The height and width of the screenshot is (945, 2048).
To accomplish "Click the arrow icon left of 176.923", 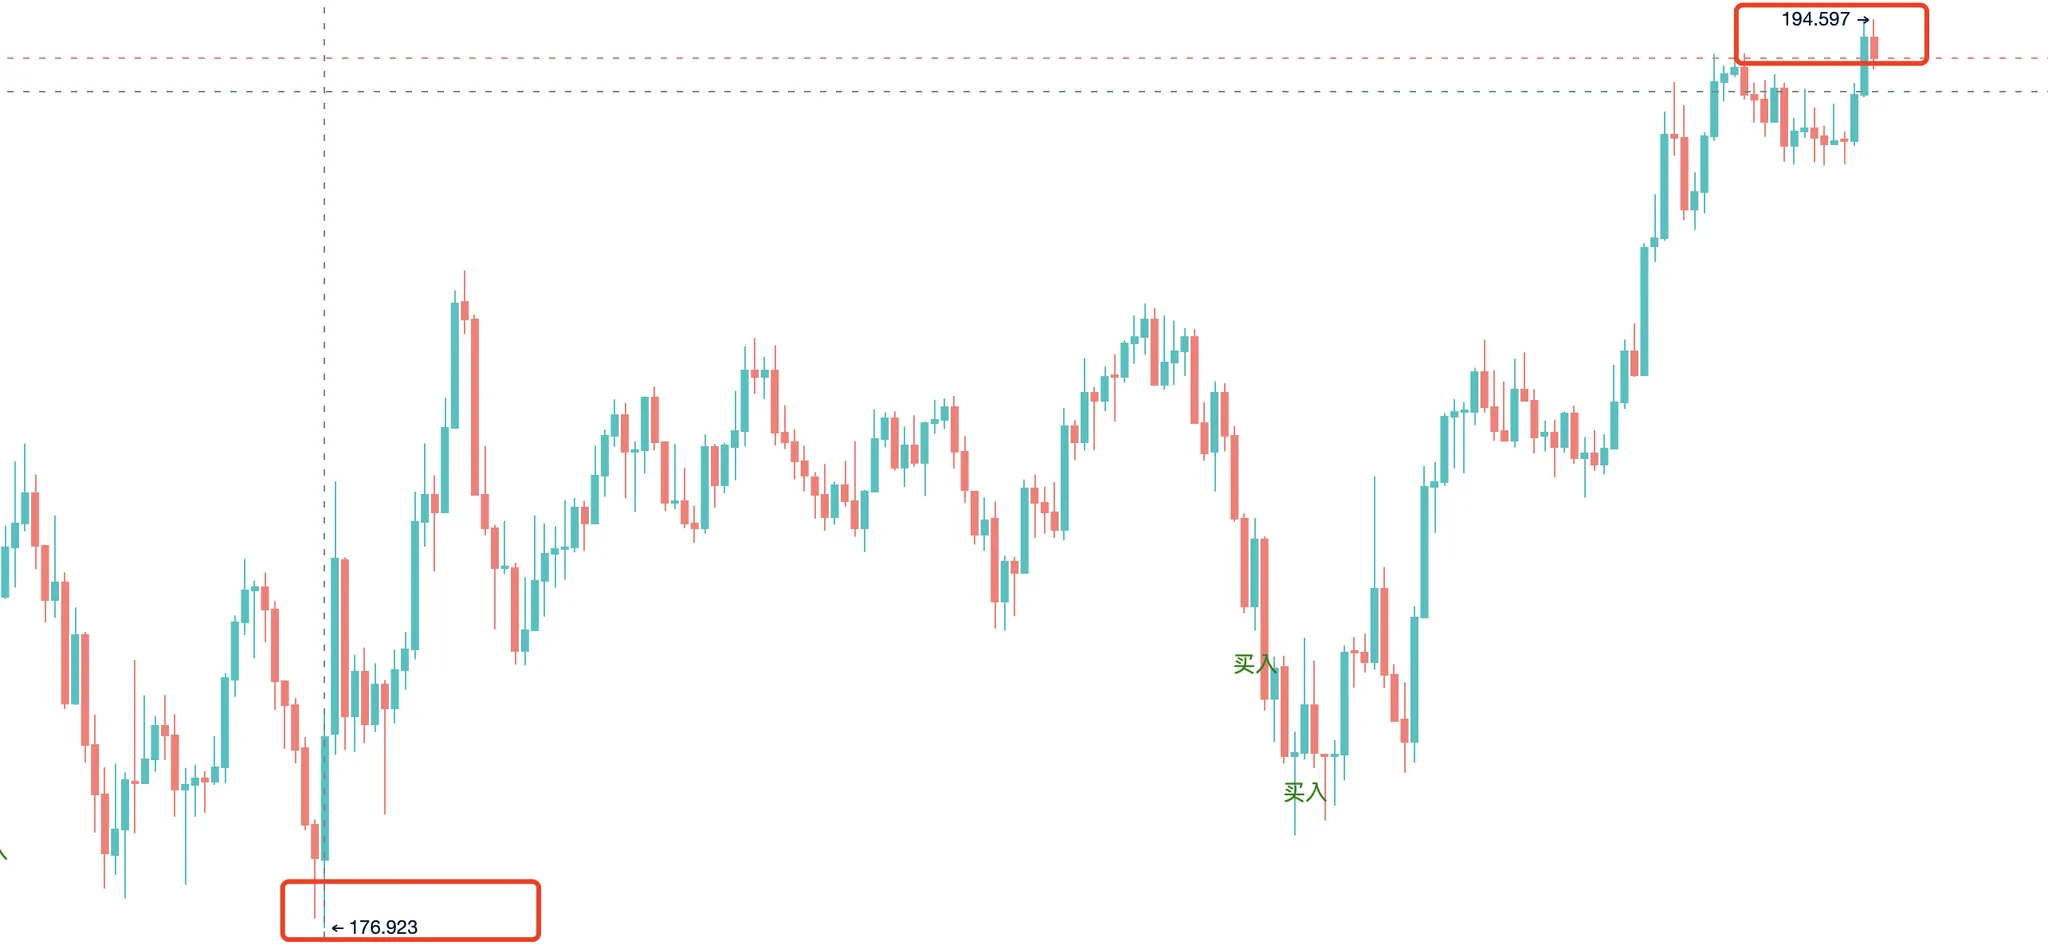I will 337,928.
